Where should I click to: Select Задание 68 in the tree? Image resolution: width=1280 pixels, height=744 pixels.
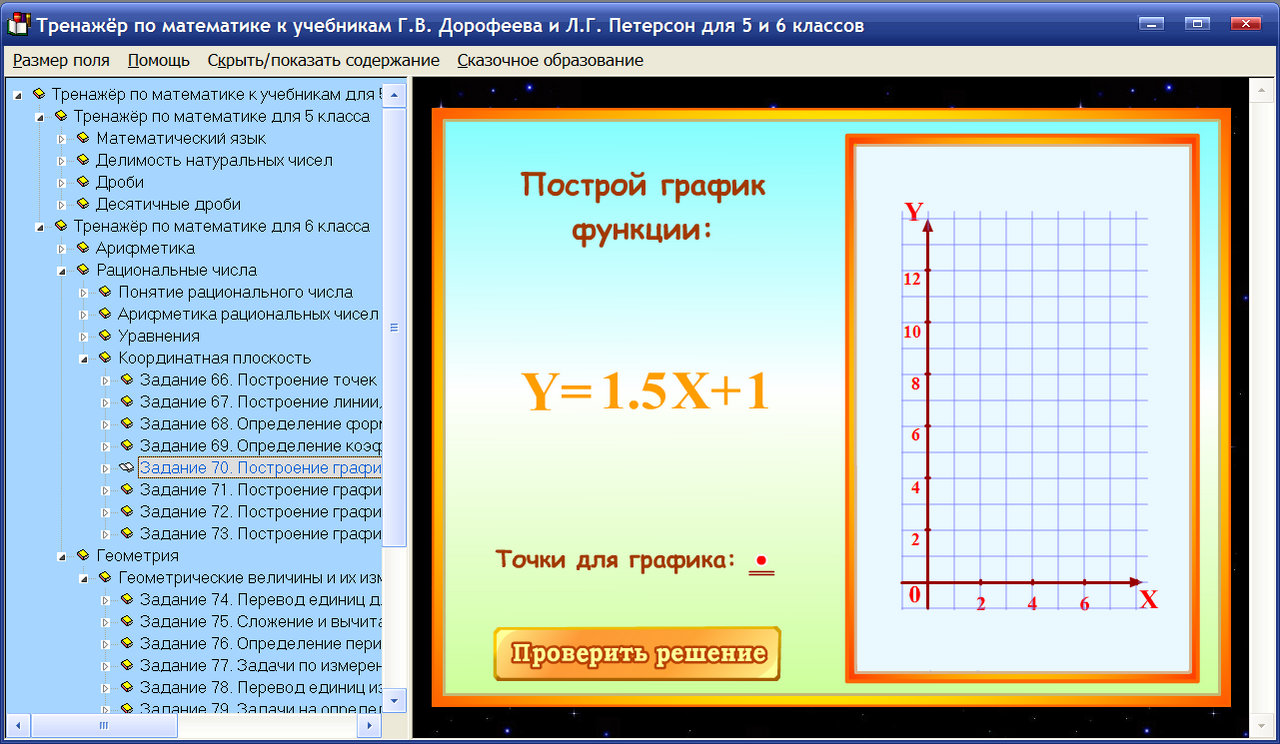pyautogui.click(x=240, y=423)
